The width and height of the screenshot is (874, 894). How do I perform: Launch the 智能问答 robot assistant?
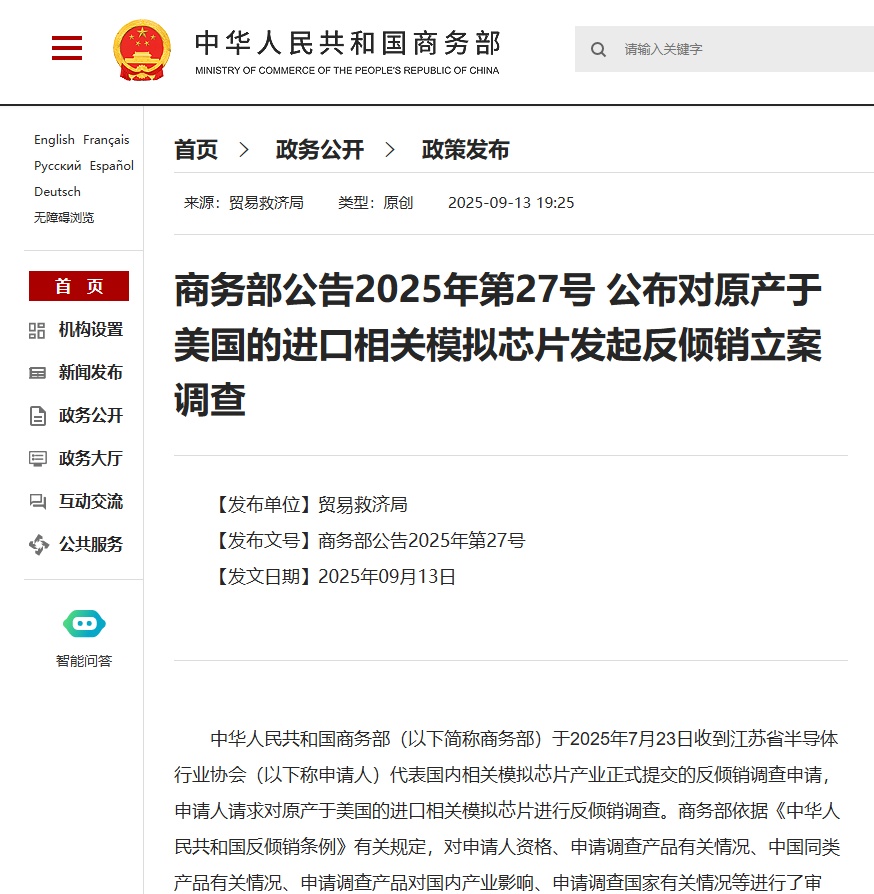[x=84, y=623]
